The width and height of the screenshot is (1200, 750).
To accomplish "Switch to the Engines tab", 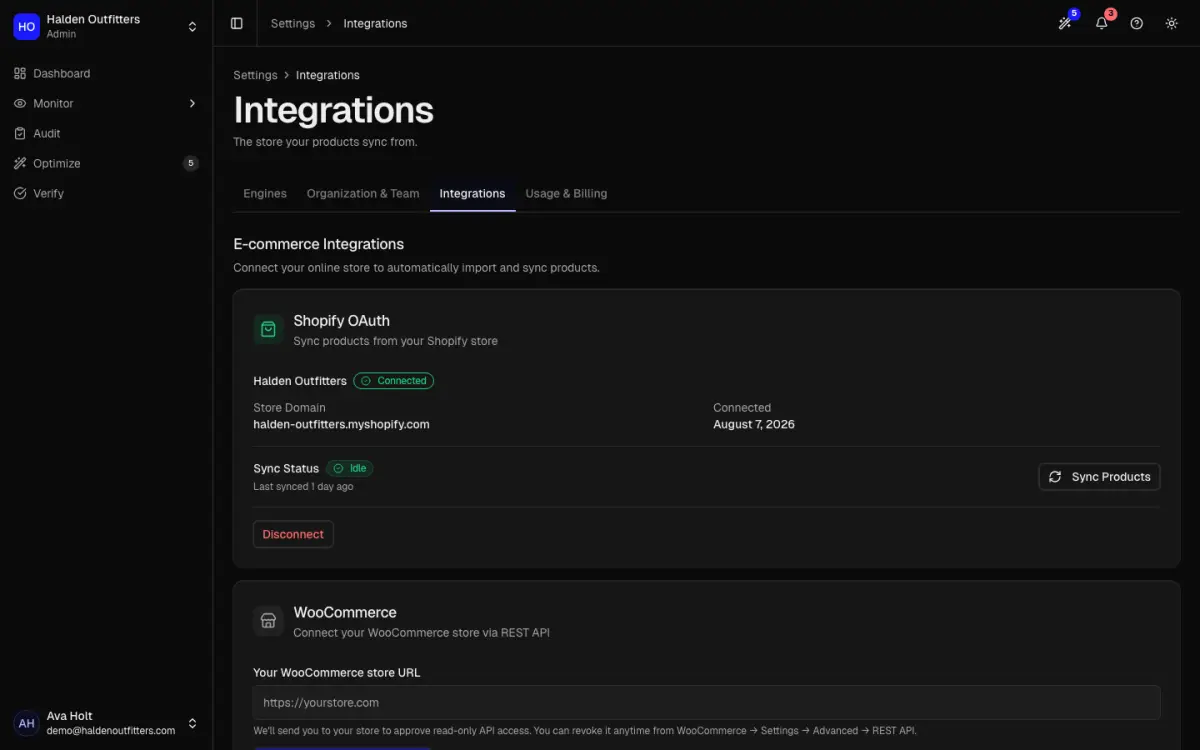I will point(265,193).
